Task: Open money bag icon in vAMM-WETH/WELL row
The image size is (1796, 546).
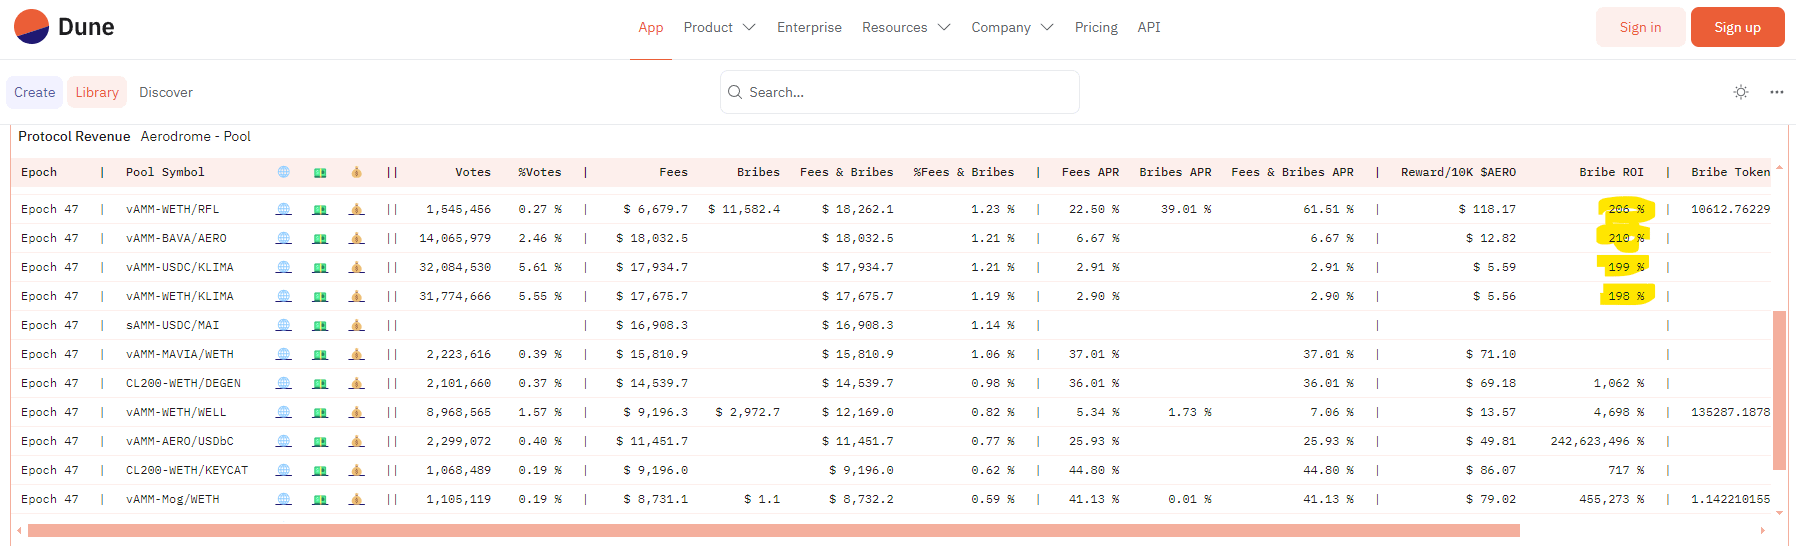Action: (x=356, y=412)
